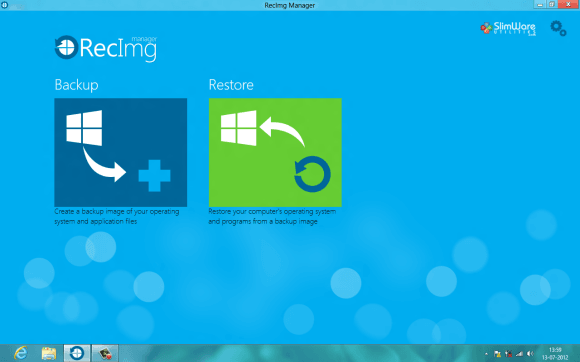The width and height of the screenshot is (580, 362).
Task: Open the green Restore tile
Action: tap(275, 152)
